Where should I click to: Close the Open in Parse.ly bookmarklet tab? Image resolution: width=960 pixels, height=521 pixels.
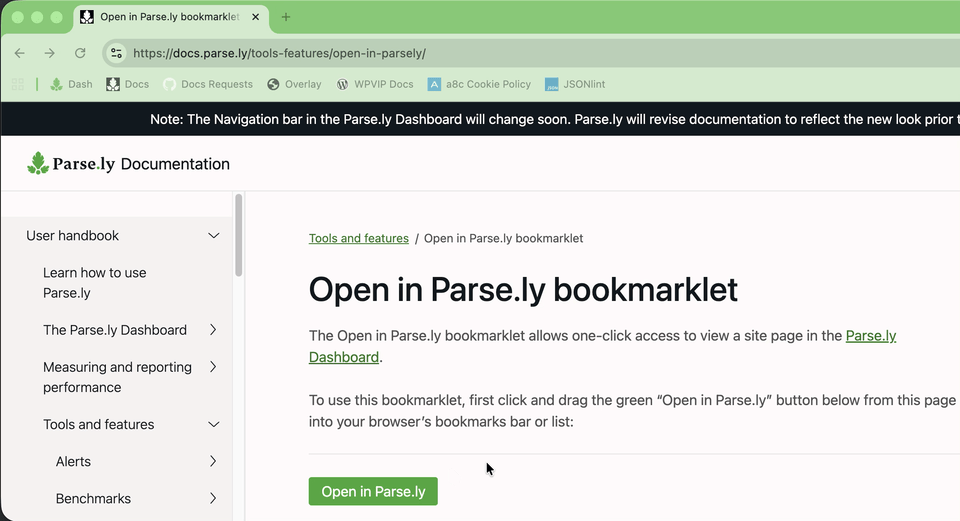click(x=254, y=17)
